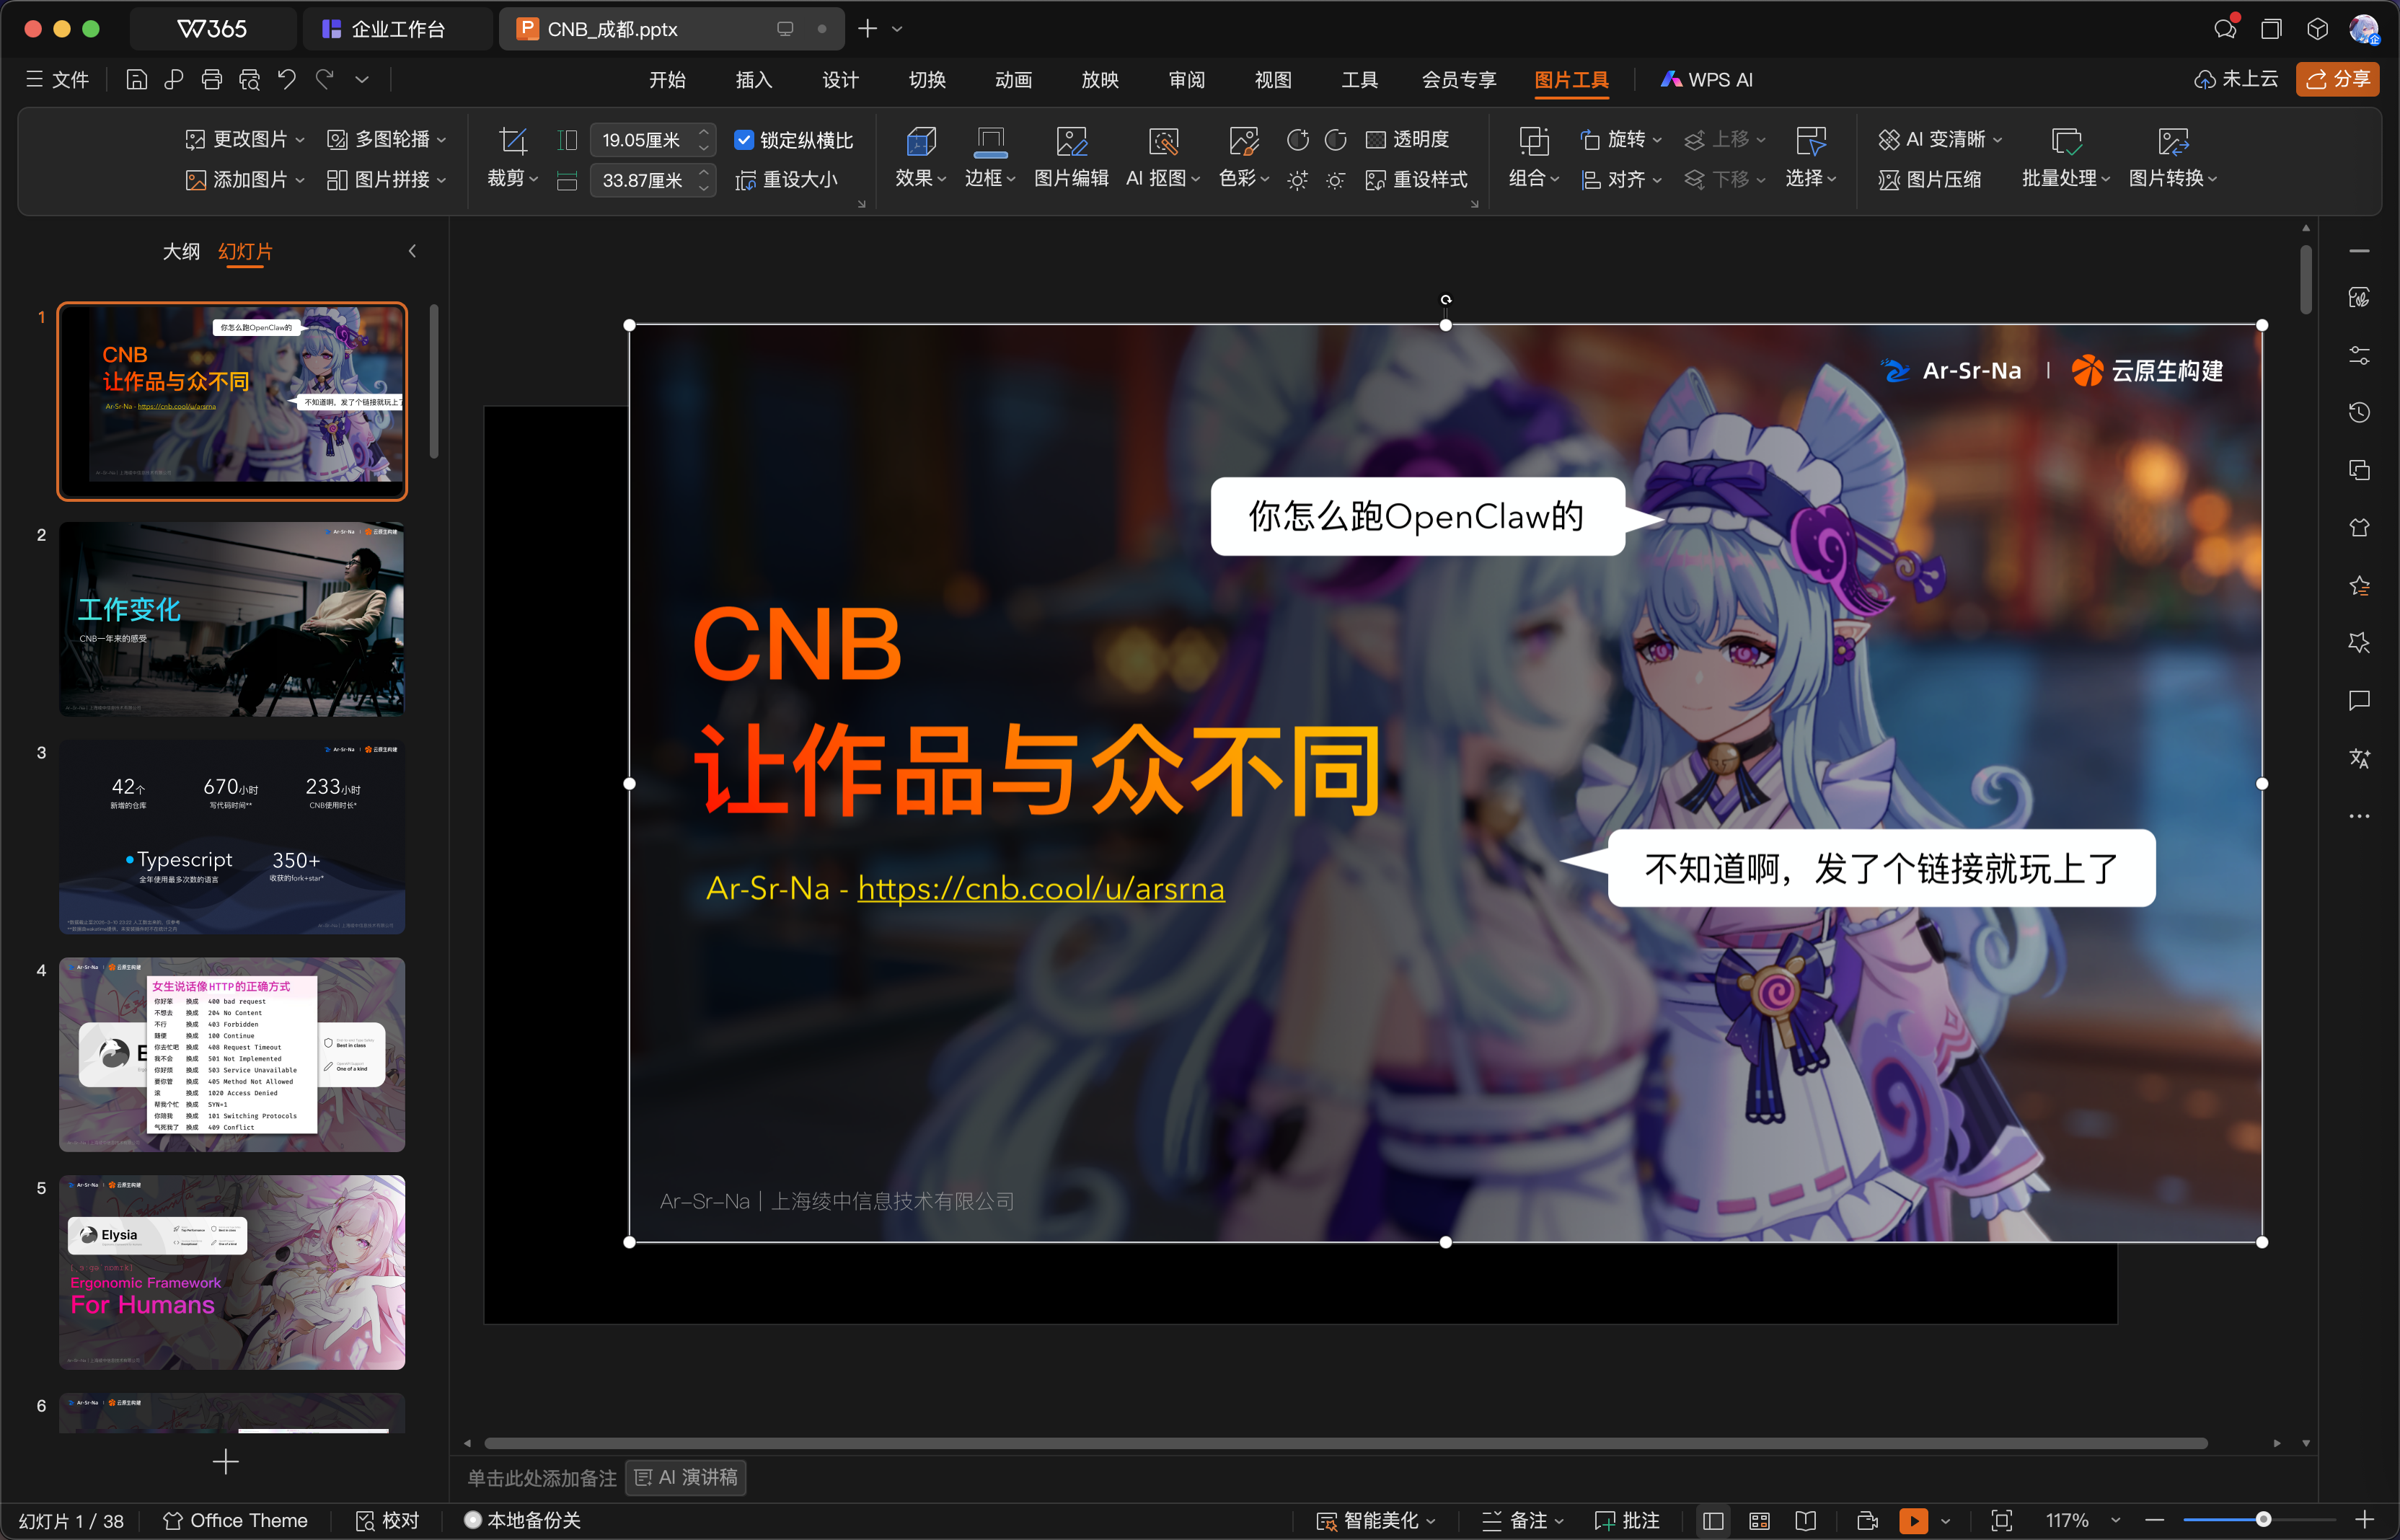Switch to the 大纲 outline tab

pyautogui.click(x=181, y=251)
